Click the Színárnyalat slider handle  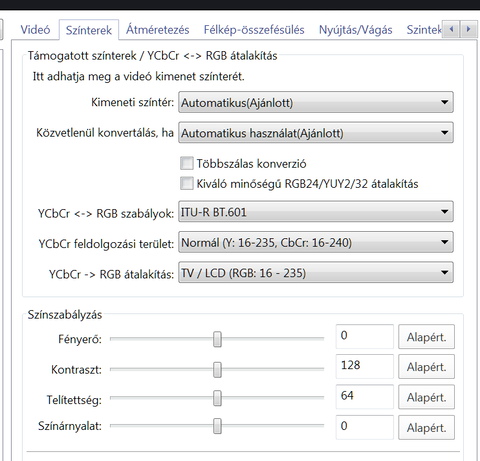click(x=217, y=426)
